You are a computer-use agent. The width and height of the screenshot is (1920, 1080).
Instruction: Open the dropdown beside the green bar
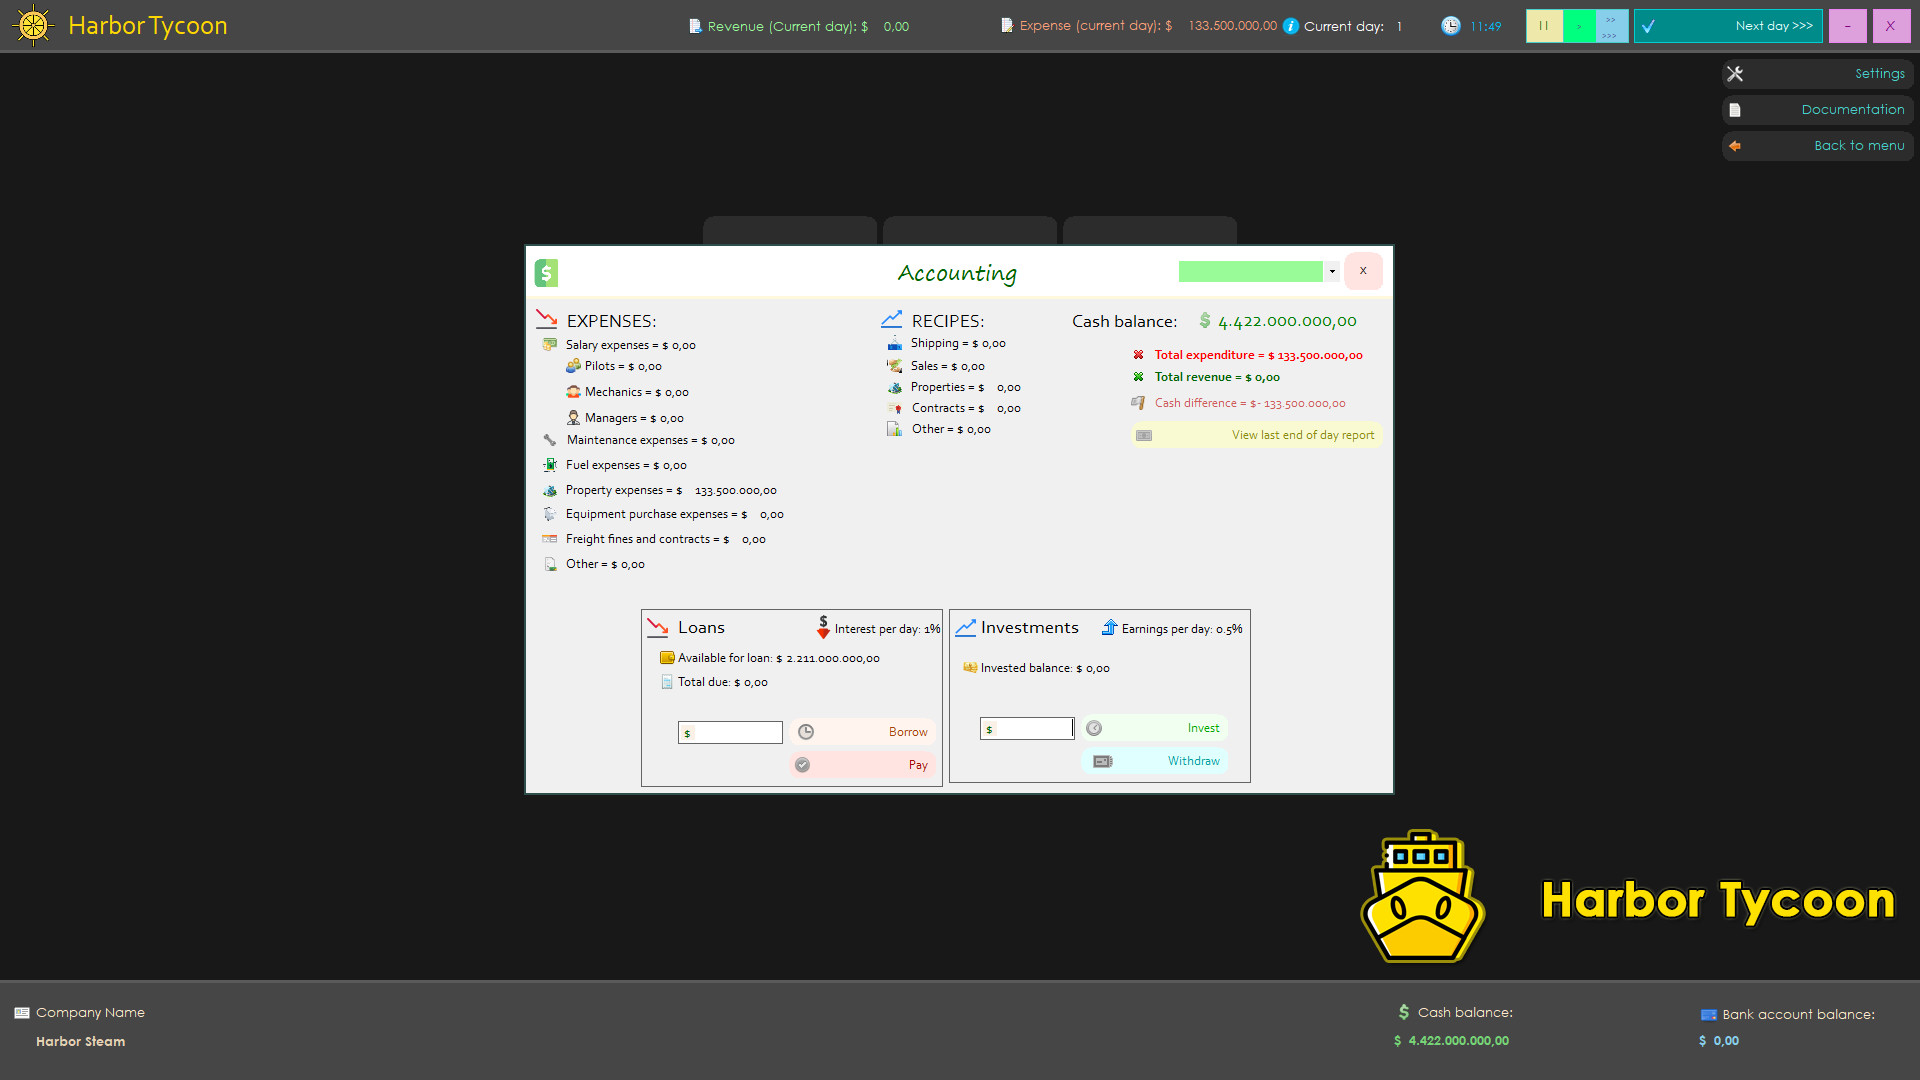1333,271
